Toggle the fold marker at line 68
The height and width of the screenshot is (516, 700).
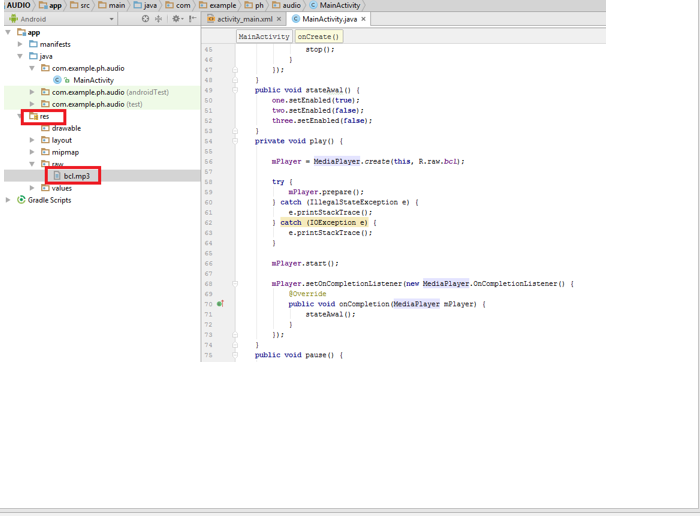click(235, 284)
